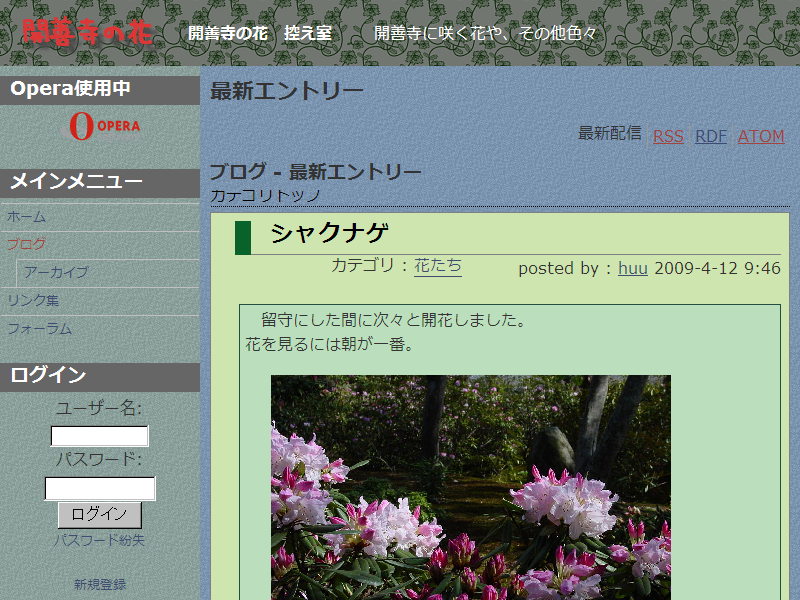Open リンク集 from the sidebar menu
This screenshot has height=600, width=800.
click(33, 300)
